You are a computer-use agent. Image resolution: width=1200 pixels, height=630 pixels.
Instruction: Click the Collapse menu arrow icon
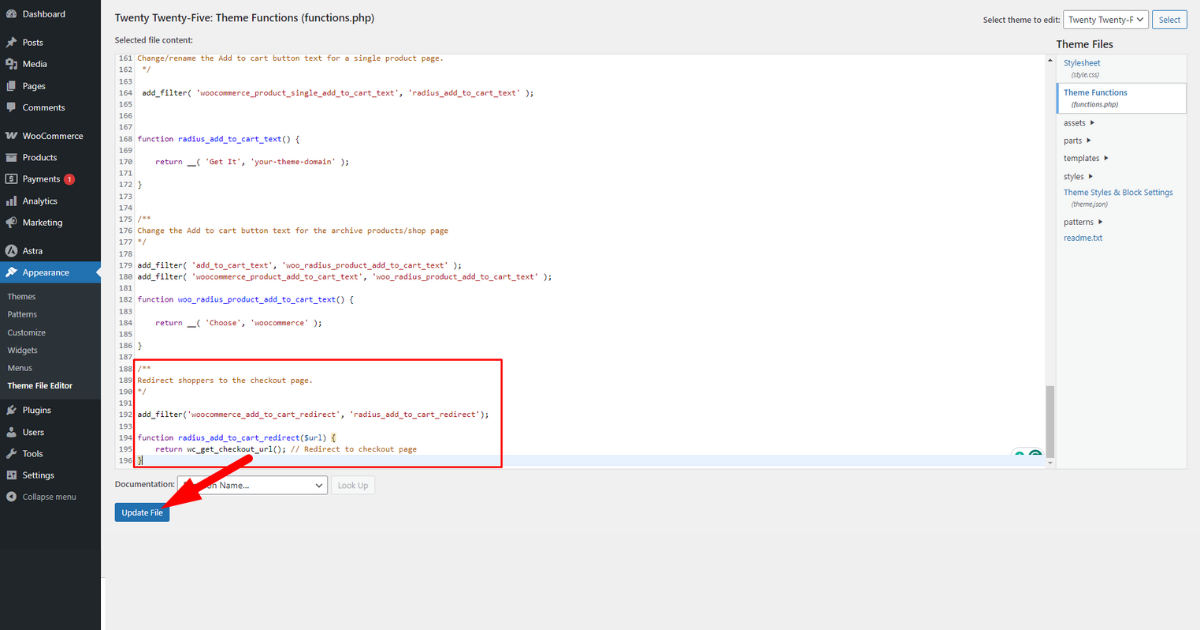(11, 497)
